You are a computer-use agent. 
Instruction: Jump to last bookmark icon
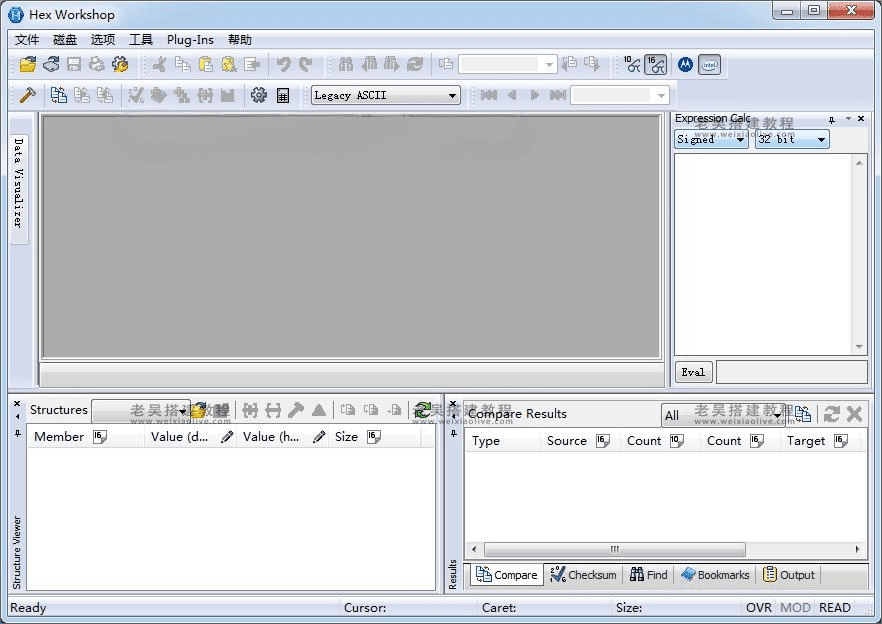click(x=557, y=95)
